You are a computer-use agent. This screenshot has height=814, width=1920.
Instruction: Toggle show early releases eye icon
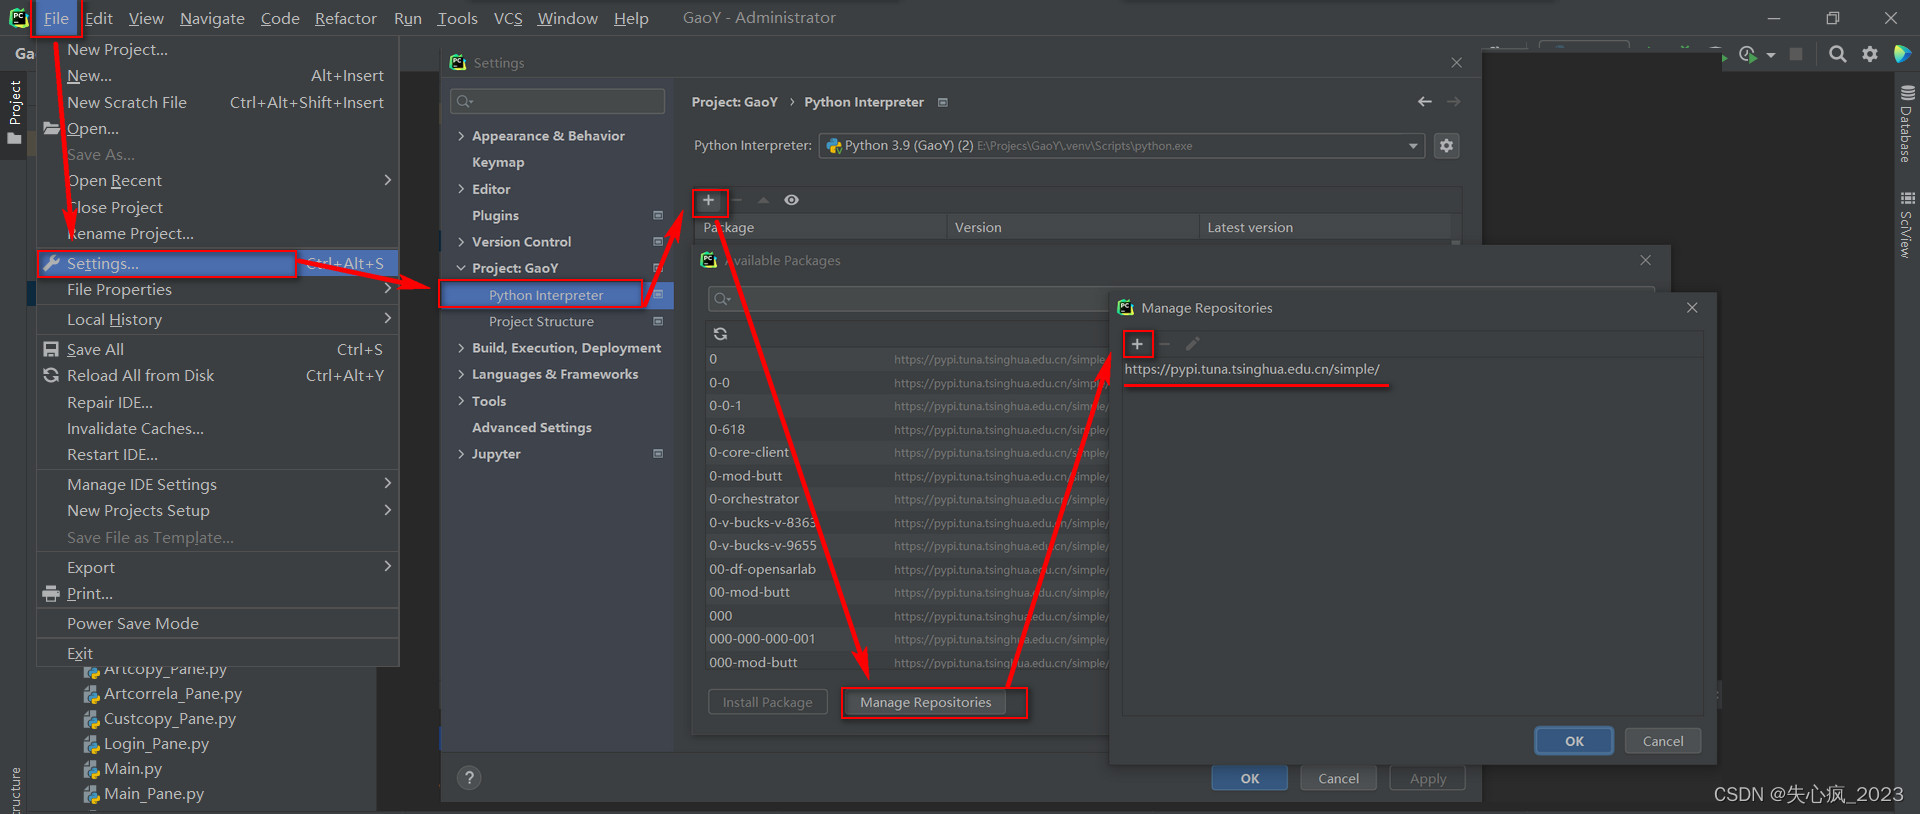(791, 201)
